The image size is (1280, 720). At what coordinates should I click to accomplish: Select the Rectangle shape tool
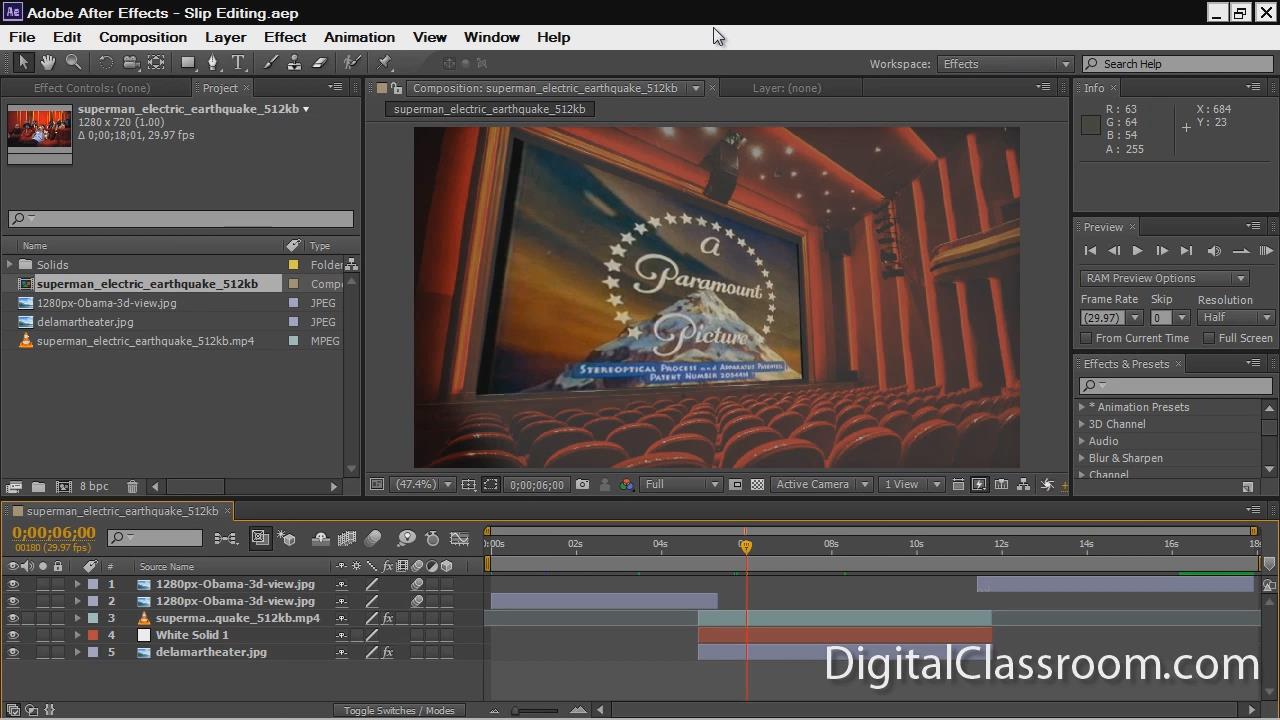[187, 62]
